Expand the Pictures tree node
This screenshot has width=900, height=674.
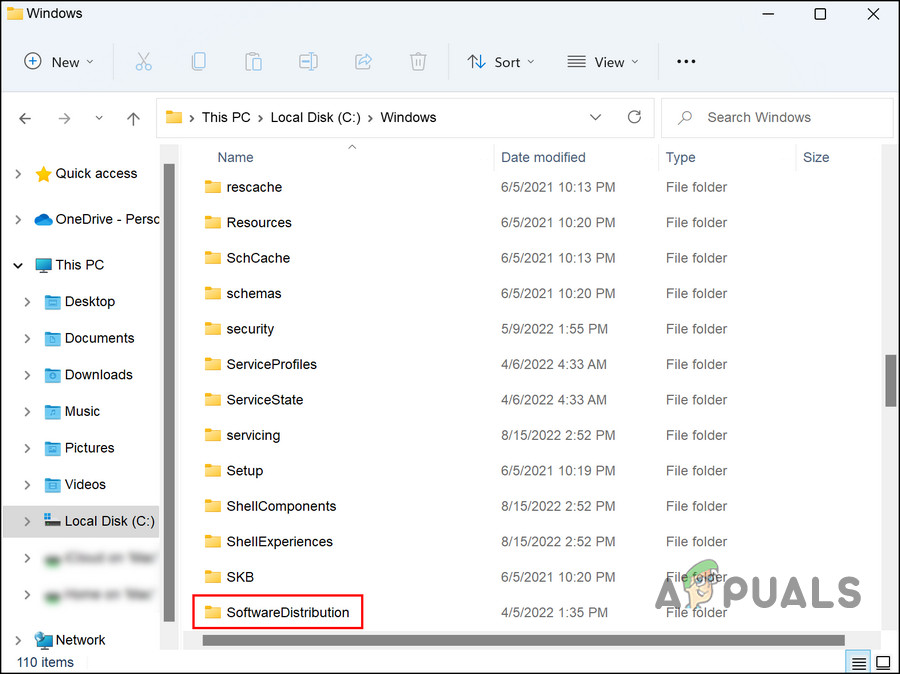pos(27,448)
